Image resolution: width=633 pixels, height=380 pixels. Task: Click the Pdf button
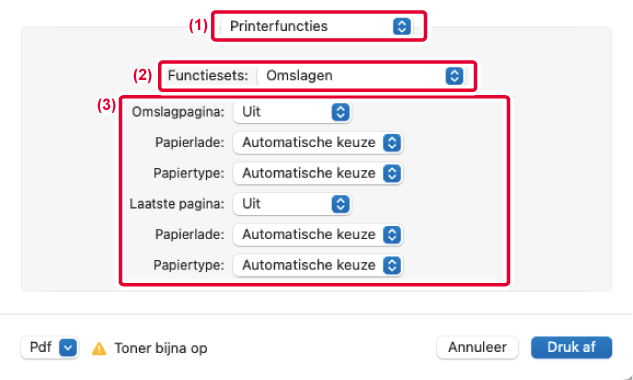pyautogui.click(x=50, y=347)
